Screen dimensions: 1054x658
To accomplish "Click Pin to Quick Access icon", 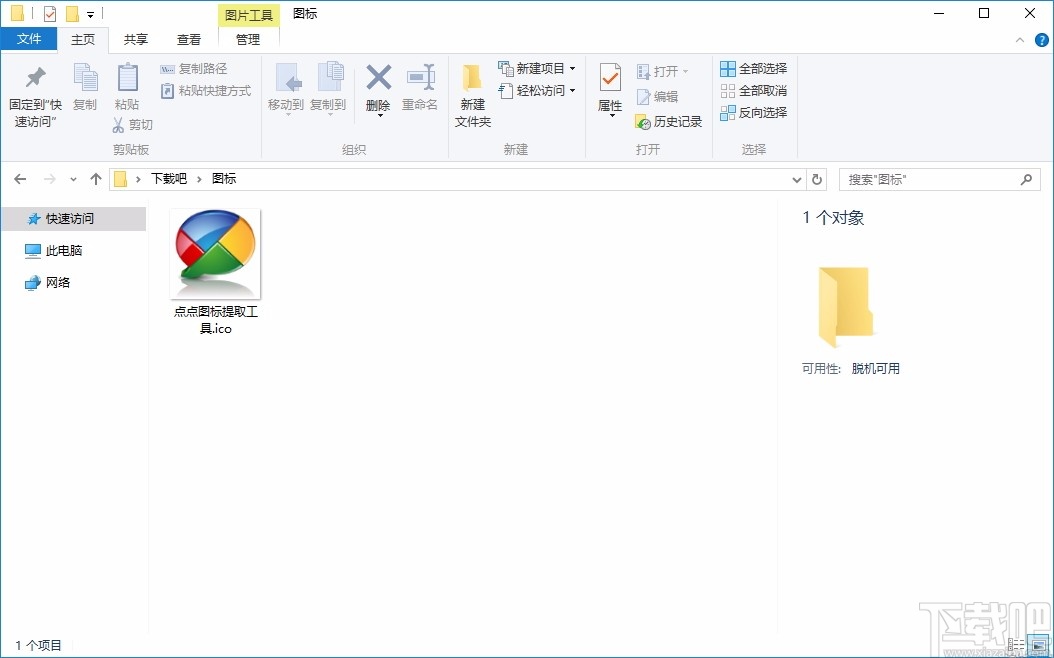I will pos(34,88).
